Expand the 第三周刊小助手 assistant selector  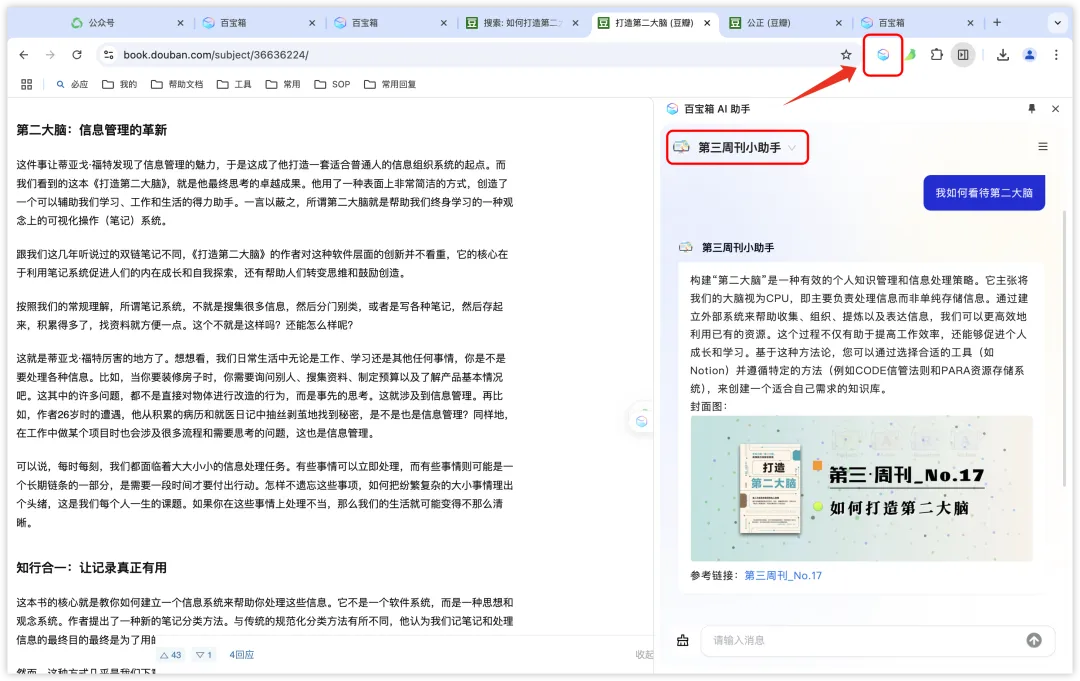[737, 147]
